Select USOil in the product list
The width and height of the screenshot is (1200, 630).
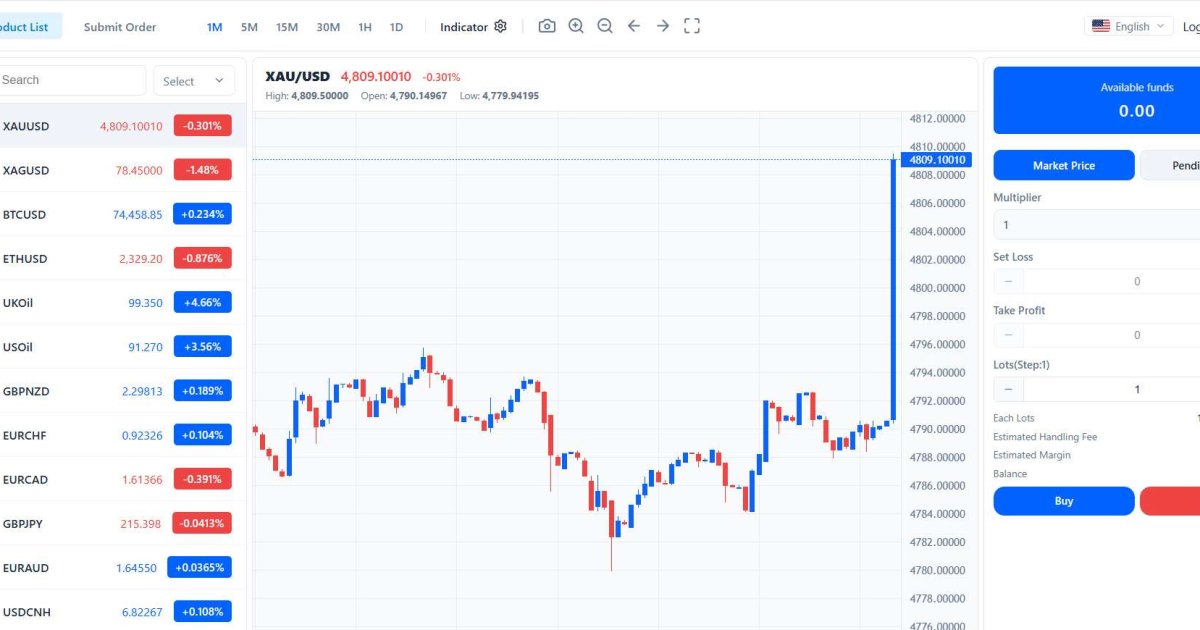122,346
